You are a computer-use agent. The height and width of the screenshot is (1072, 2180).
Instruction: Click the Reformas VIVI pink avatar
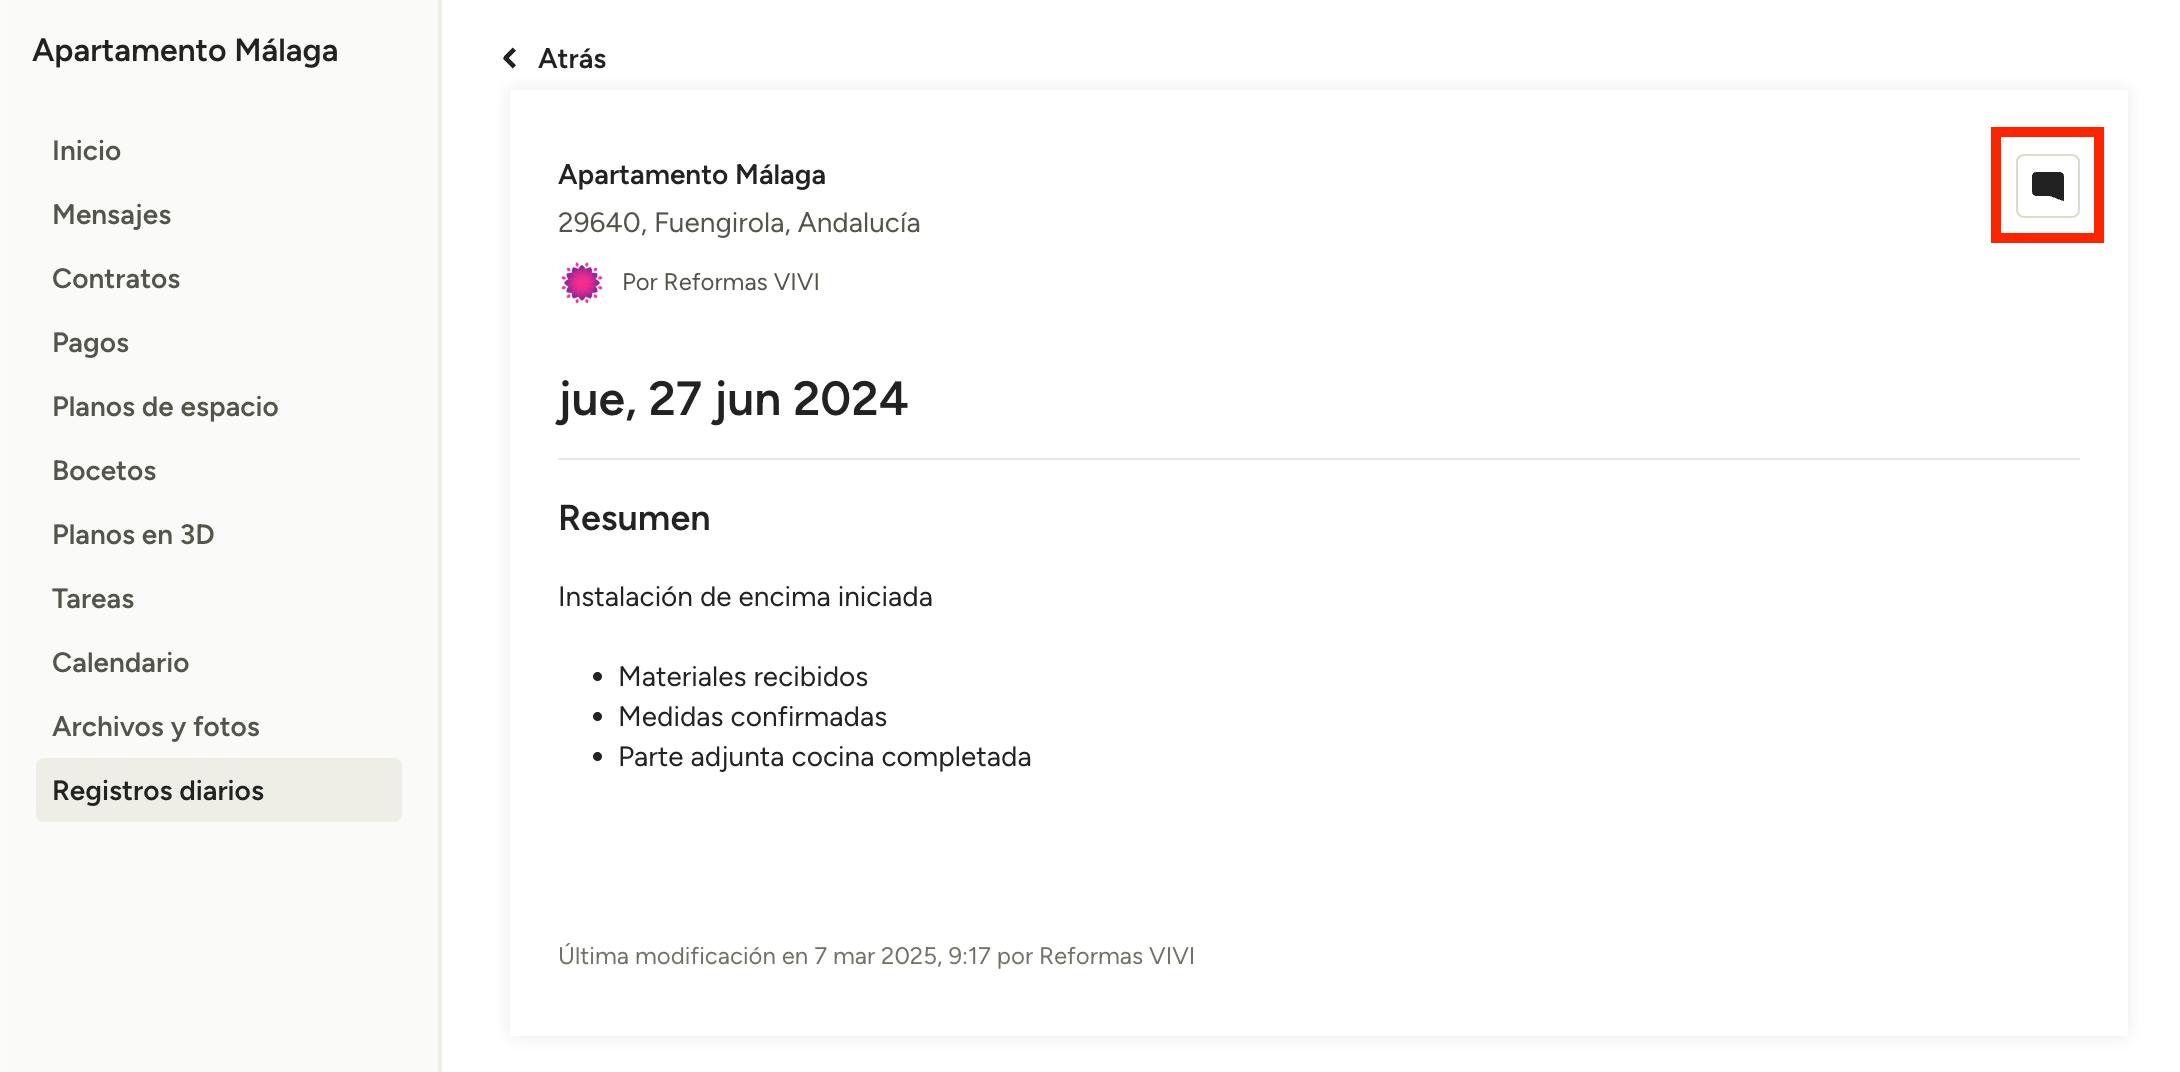coord(581,282)
